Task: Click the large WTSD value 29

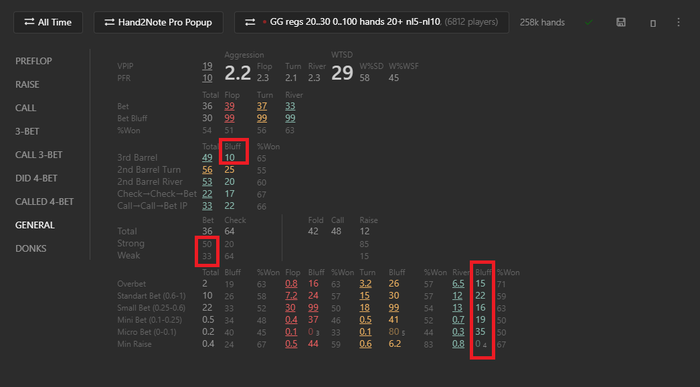Action: pyautogui.click(x=342, y=73)
